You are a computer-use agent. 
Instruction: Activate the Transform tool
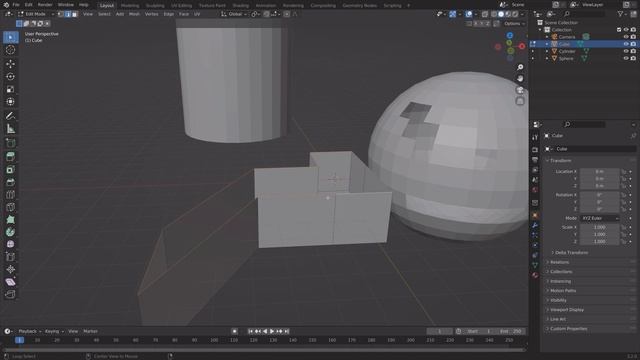point(11,102)
